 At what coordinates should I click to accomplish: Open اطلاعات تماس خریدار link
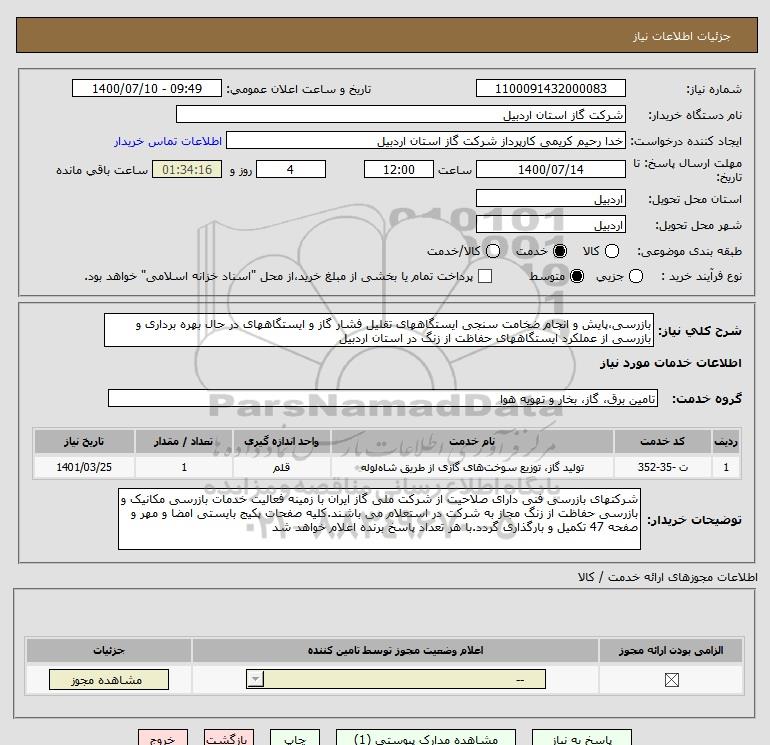(x=168, y=141)
